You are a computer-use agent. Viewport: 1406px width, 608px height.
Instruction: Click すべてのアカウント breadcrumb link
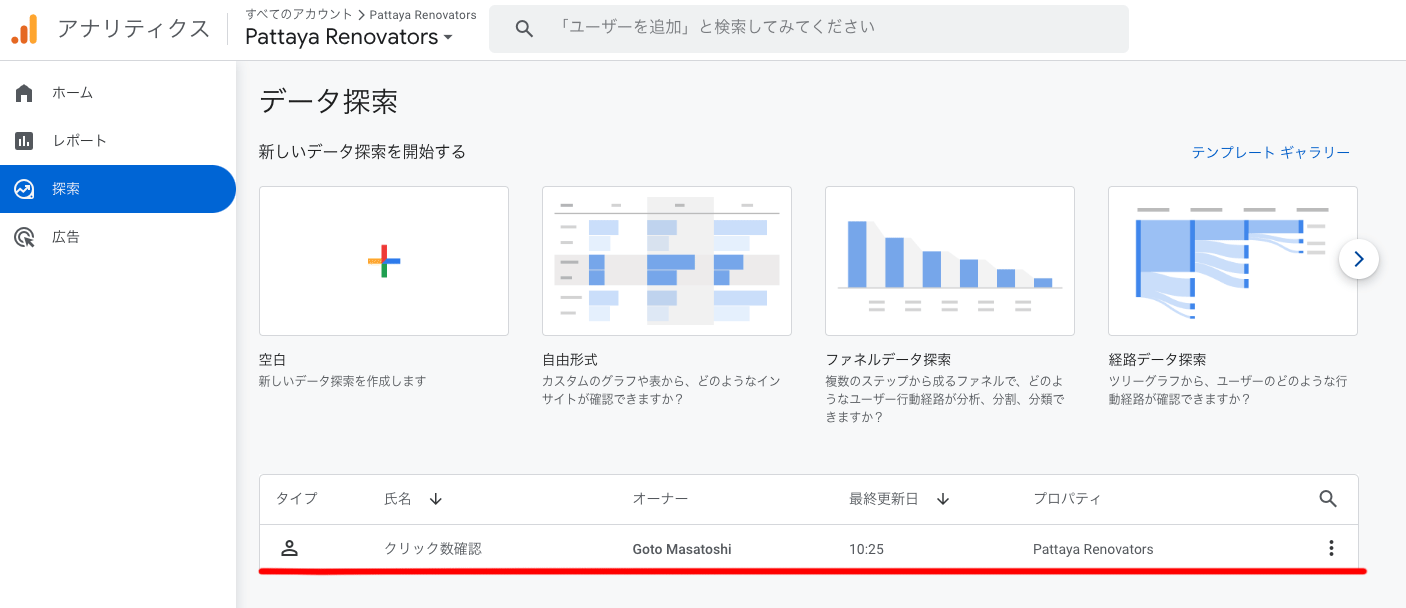coord(298,15)
